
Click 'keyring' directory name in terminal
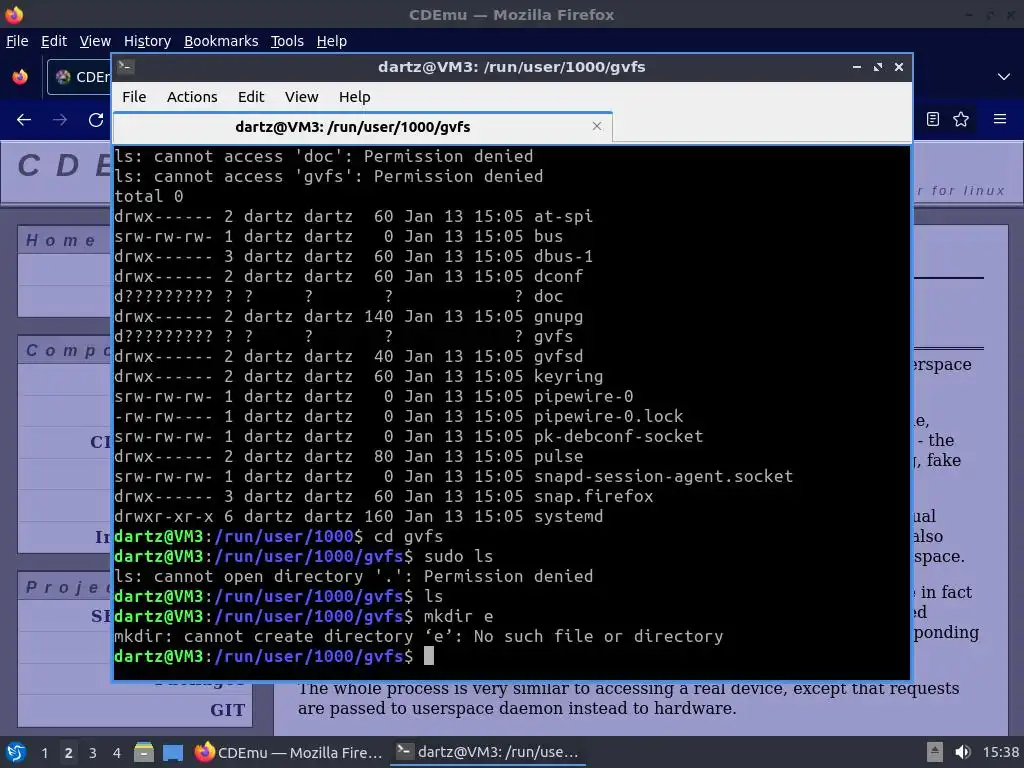click(x=568, y=376)
